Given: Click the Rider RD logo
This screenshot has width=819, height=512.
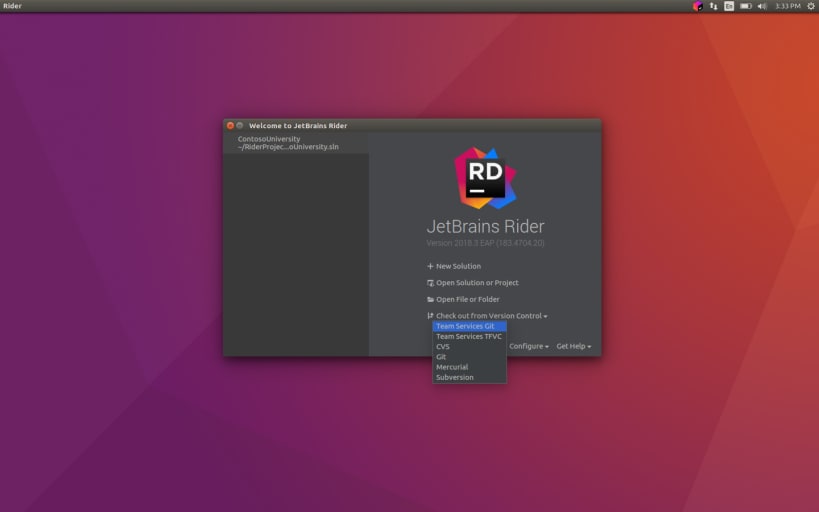Looking at the screenshot, I should [485, 178].
